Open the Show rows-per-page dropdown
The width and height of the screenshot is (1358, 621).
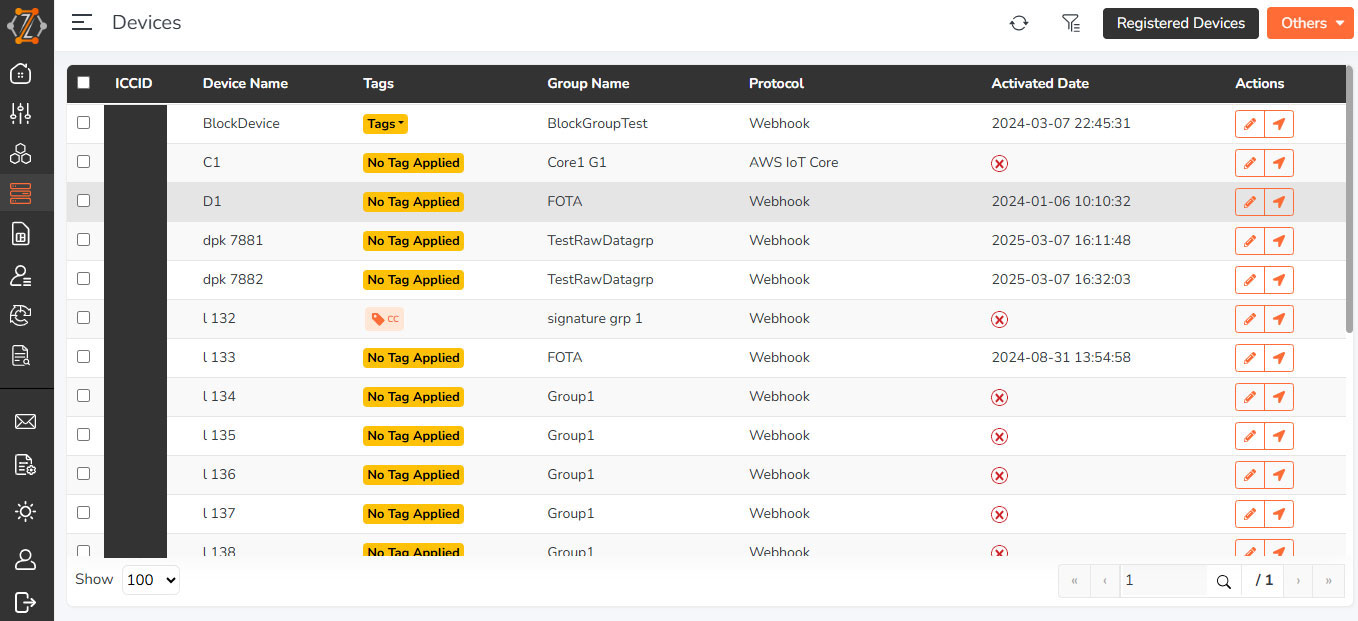[150, 580]
